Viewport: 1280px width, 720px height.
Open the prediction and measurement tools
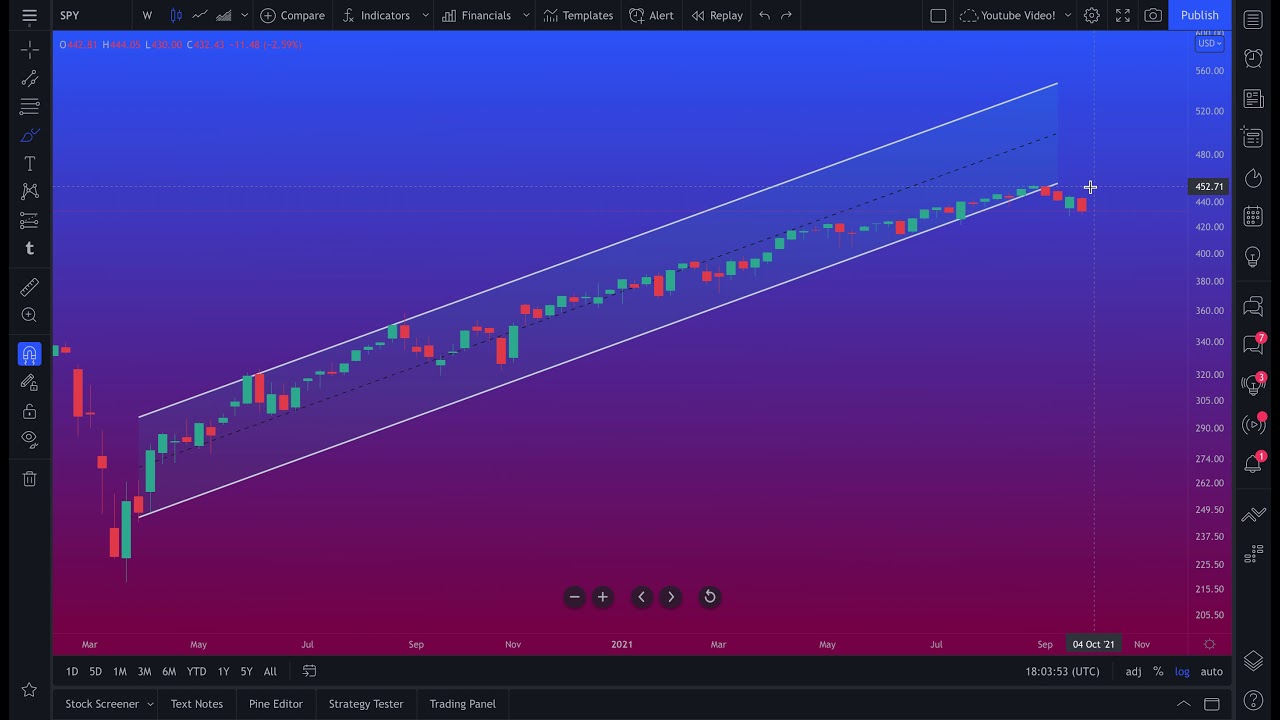click(x=29, y=220)
